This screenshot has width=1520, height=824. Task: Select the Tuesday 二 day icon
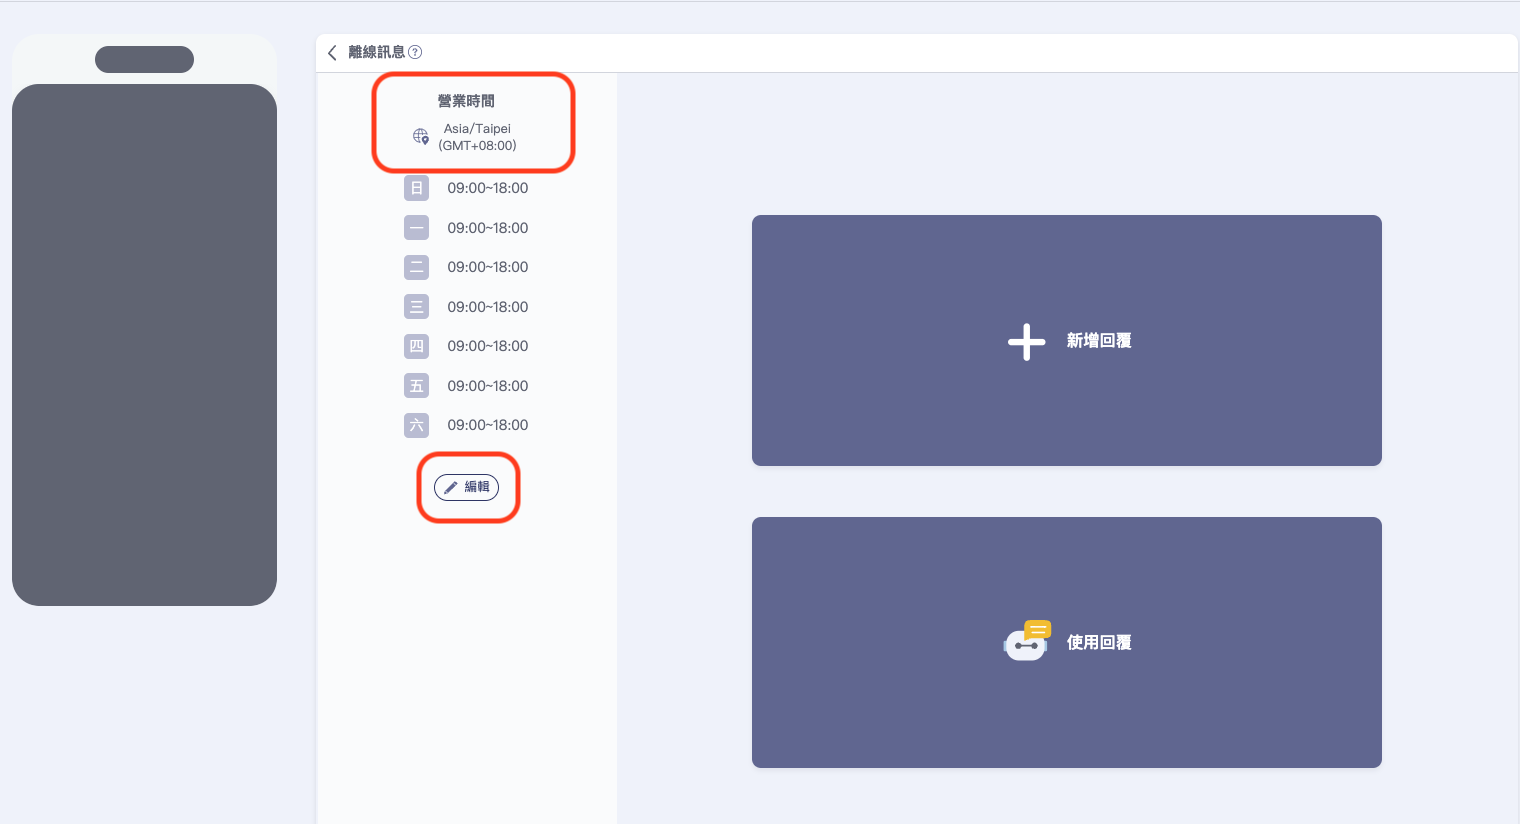(x=416, y=267)
